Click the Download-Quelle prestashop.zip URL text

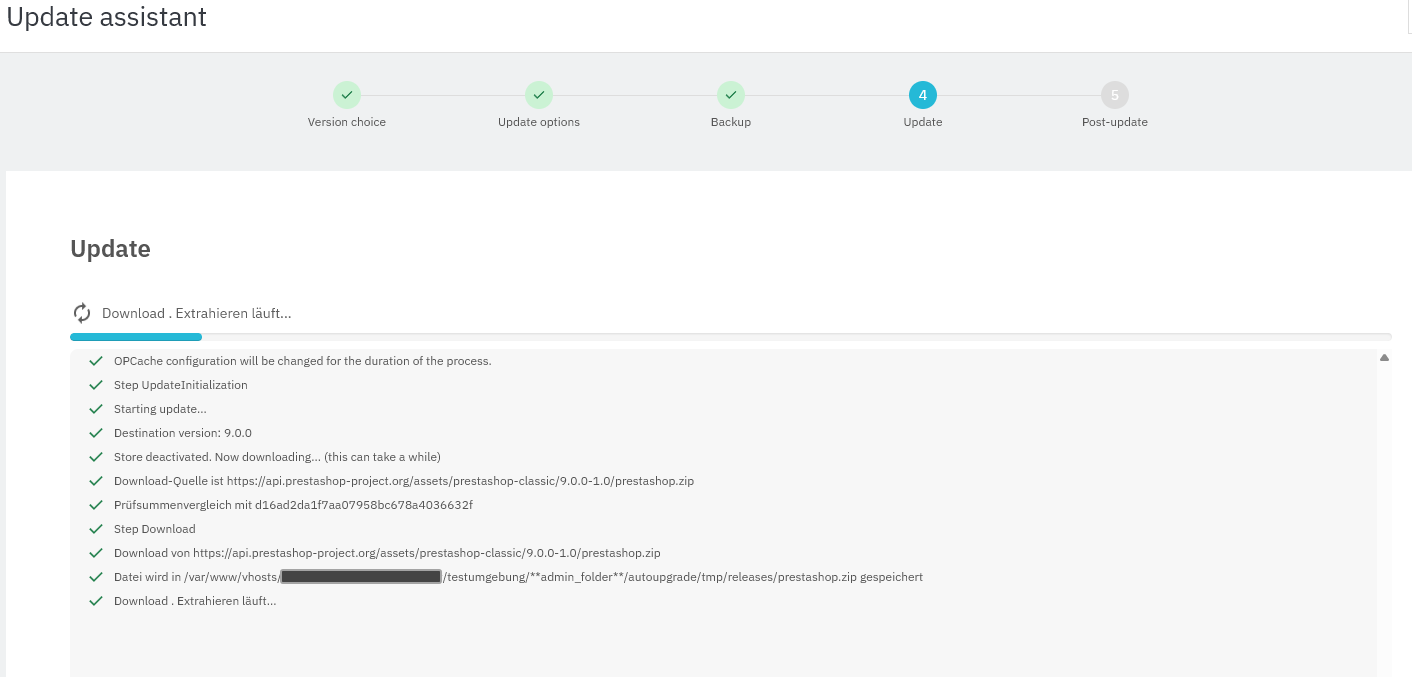pyautogui.click(x=404, y=481)
